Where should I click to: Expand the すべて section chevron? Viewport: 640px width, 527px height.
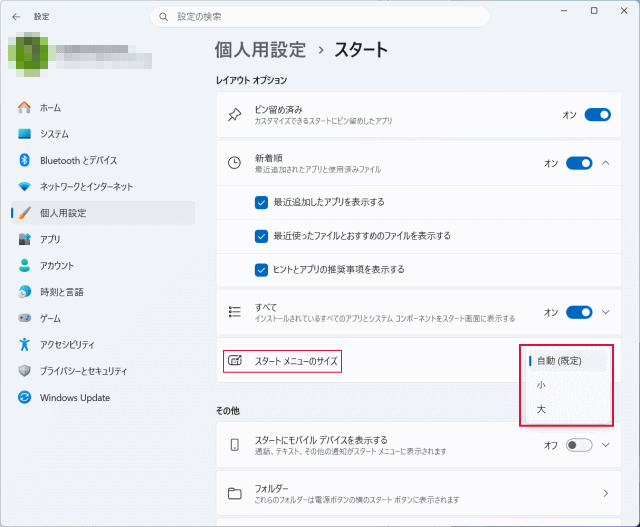click(x=606, y=312)
